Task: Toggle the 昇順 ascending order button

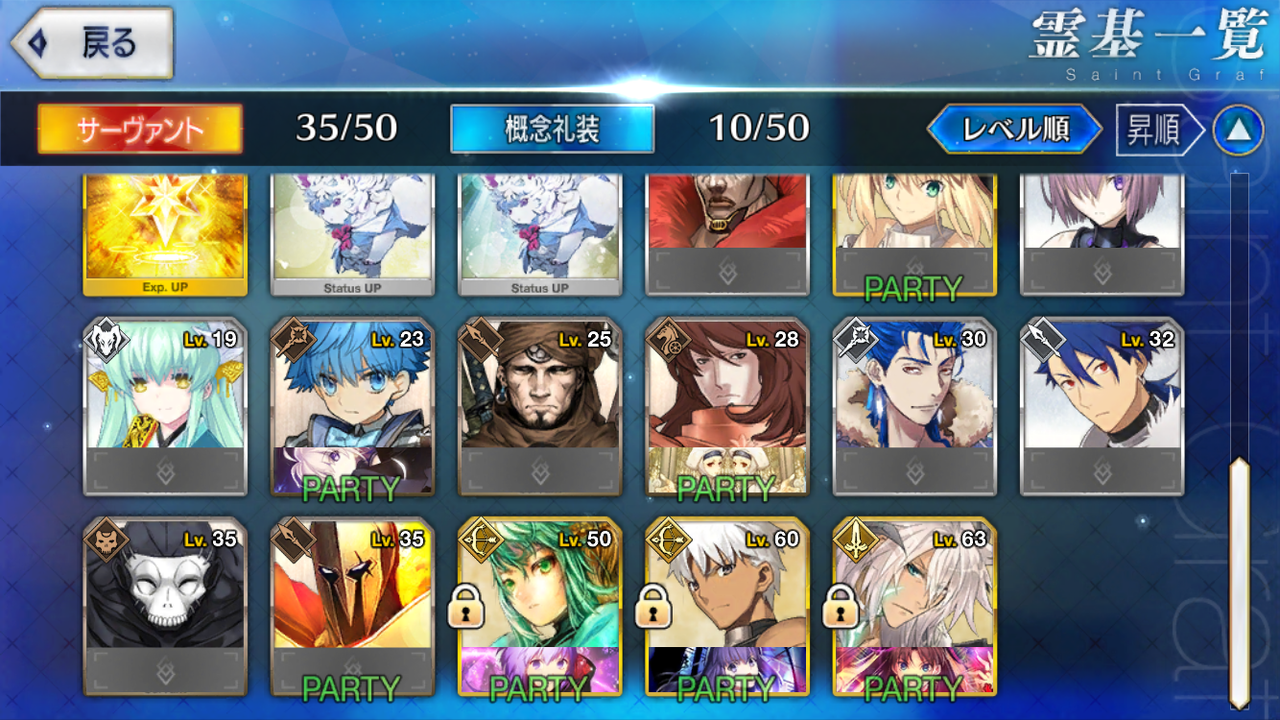Action: tap(1160, 130)
